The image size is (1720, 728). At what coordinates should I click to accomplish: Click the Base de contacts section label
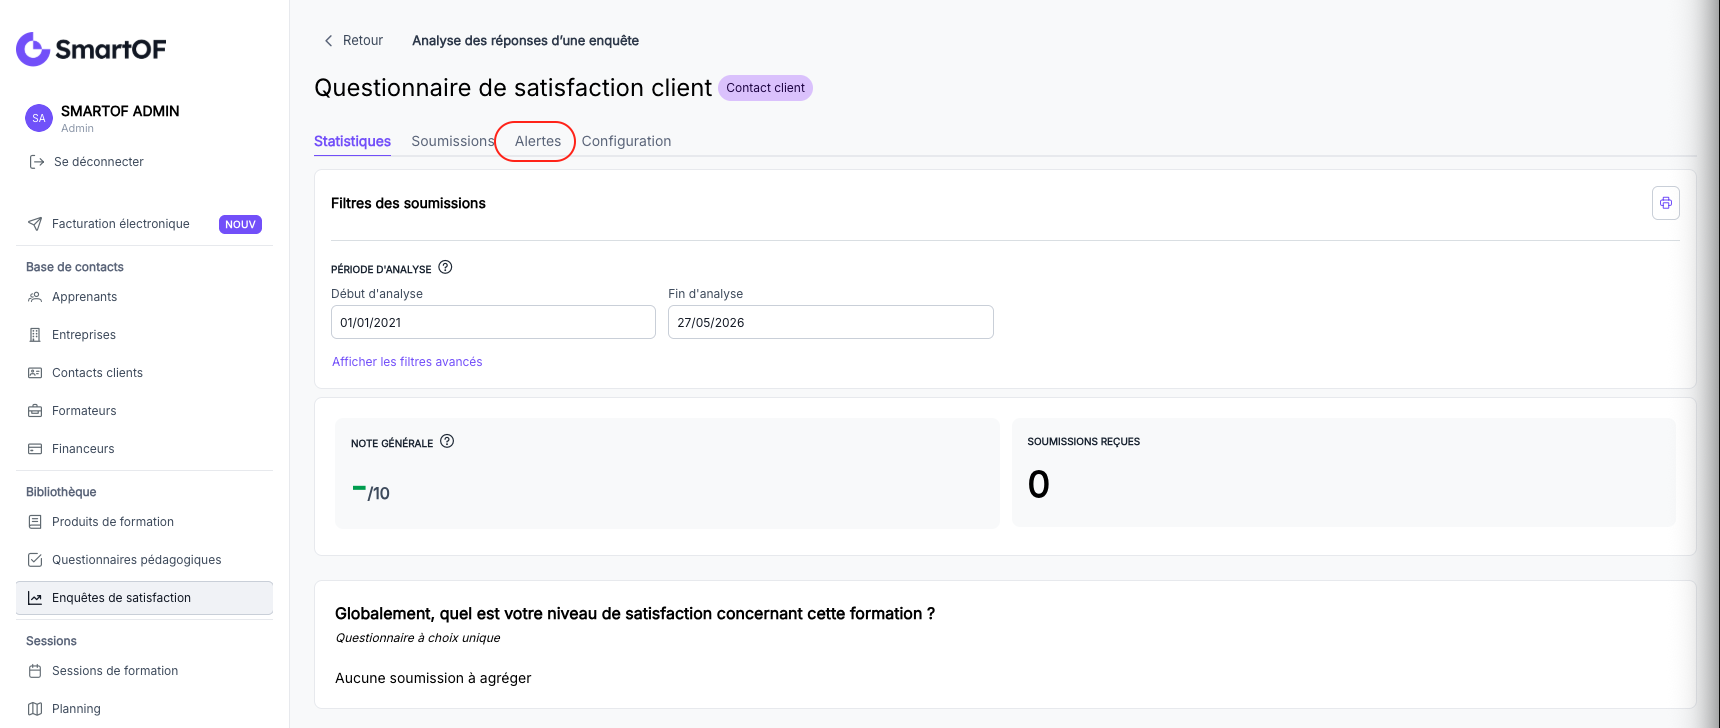coord(75,267)
